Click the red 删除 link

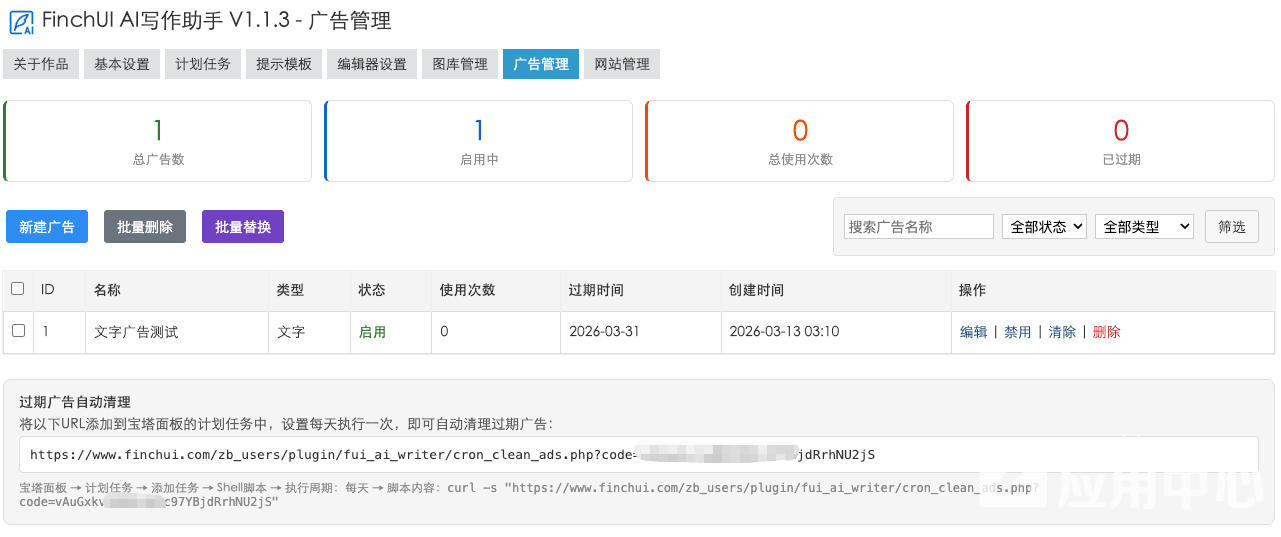(1107, 332)
